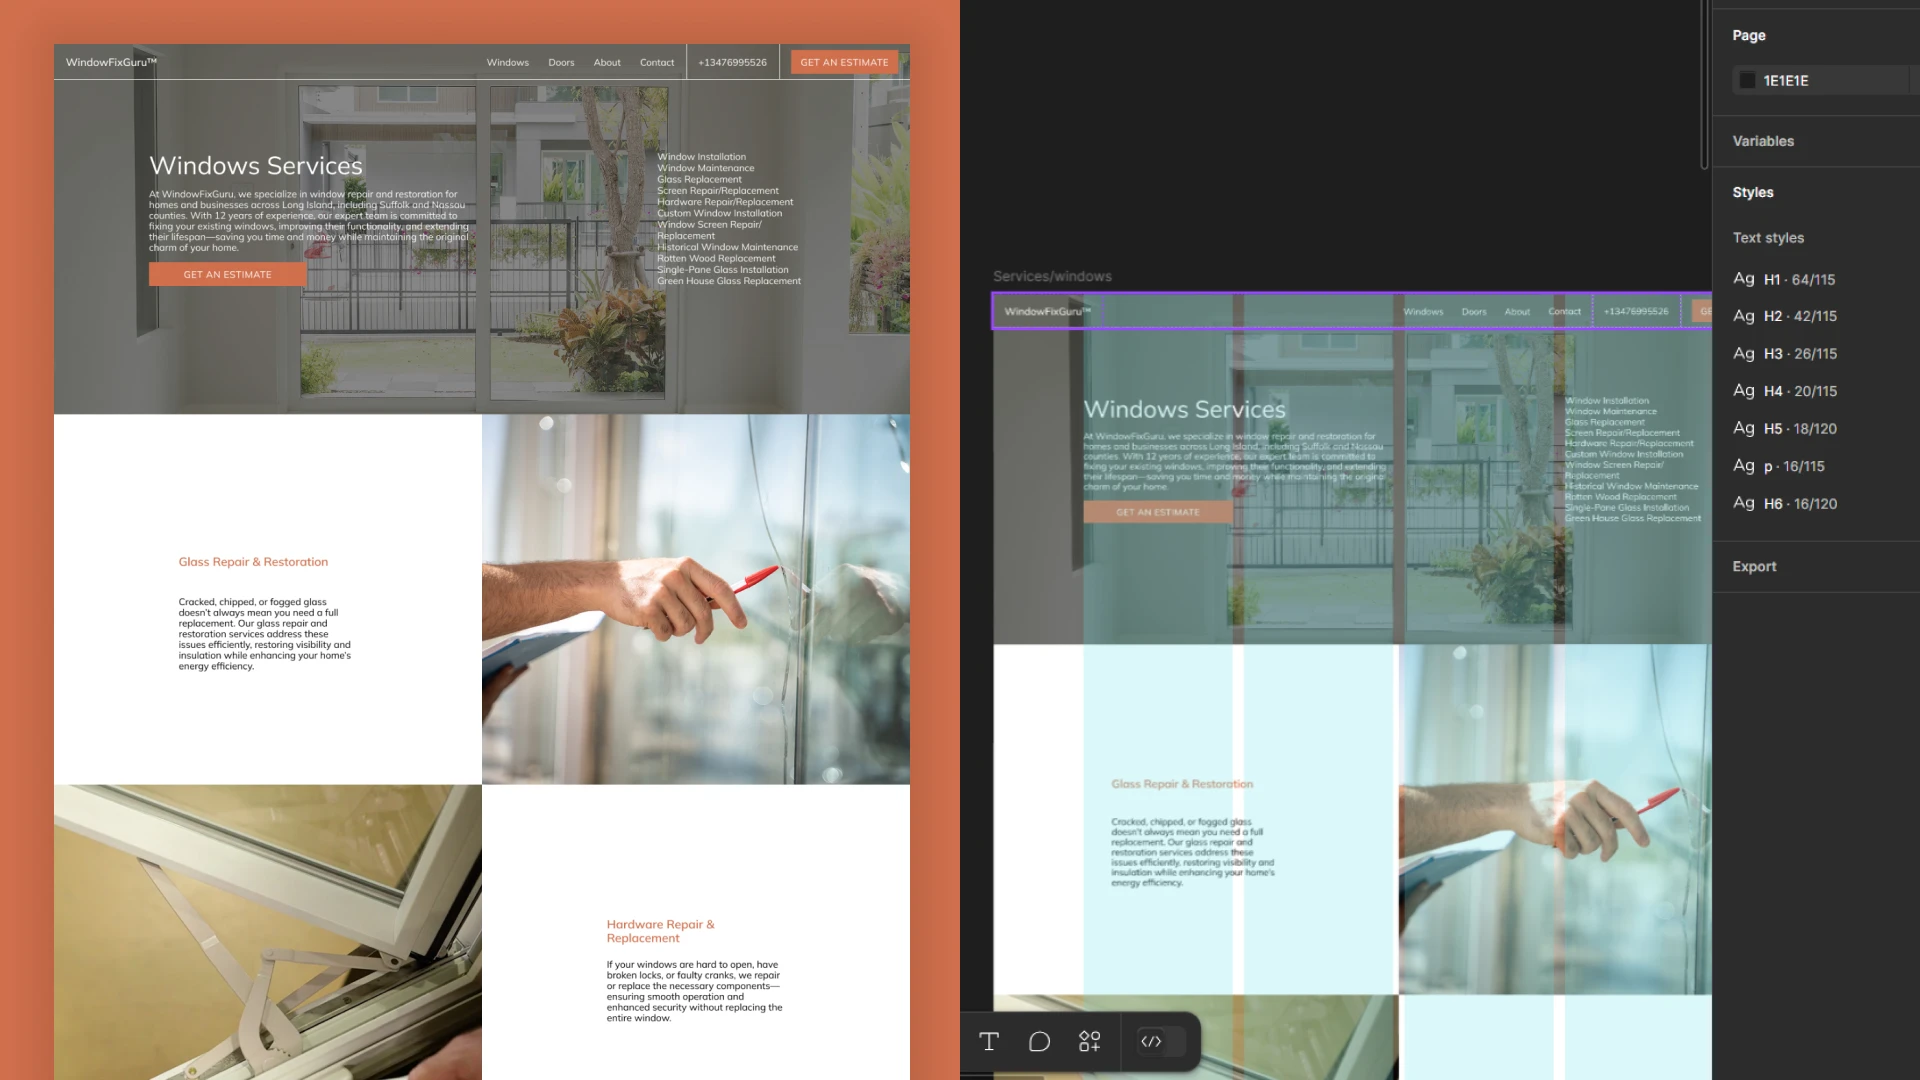This screenshot has height=1080, width=1920.
Task: Expand the Variables section
Action: pyautogui.click(x=1763, y=142)
